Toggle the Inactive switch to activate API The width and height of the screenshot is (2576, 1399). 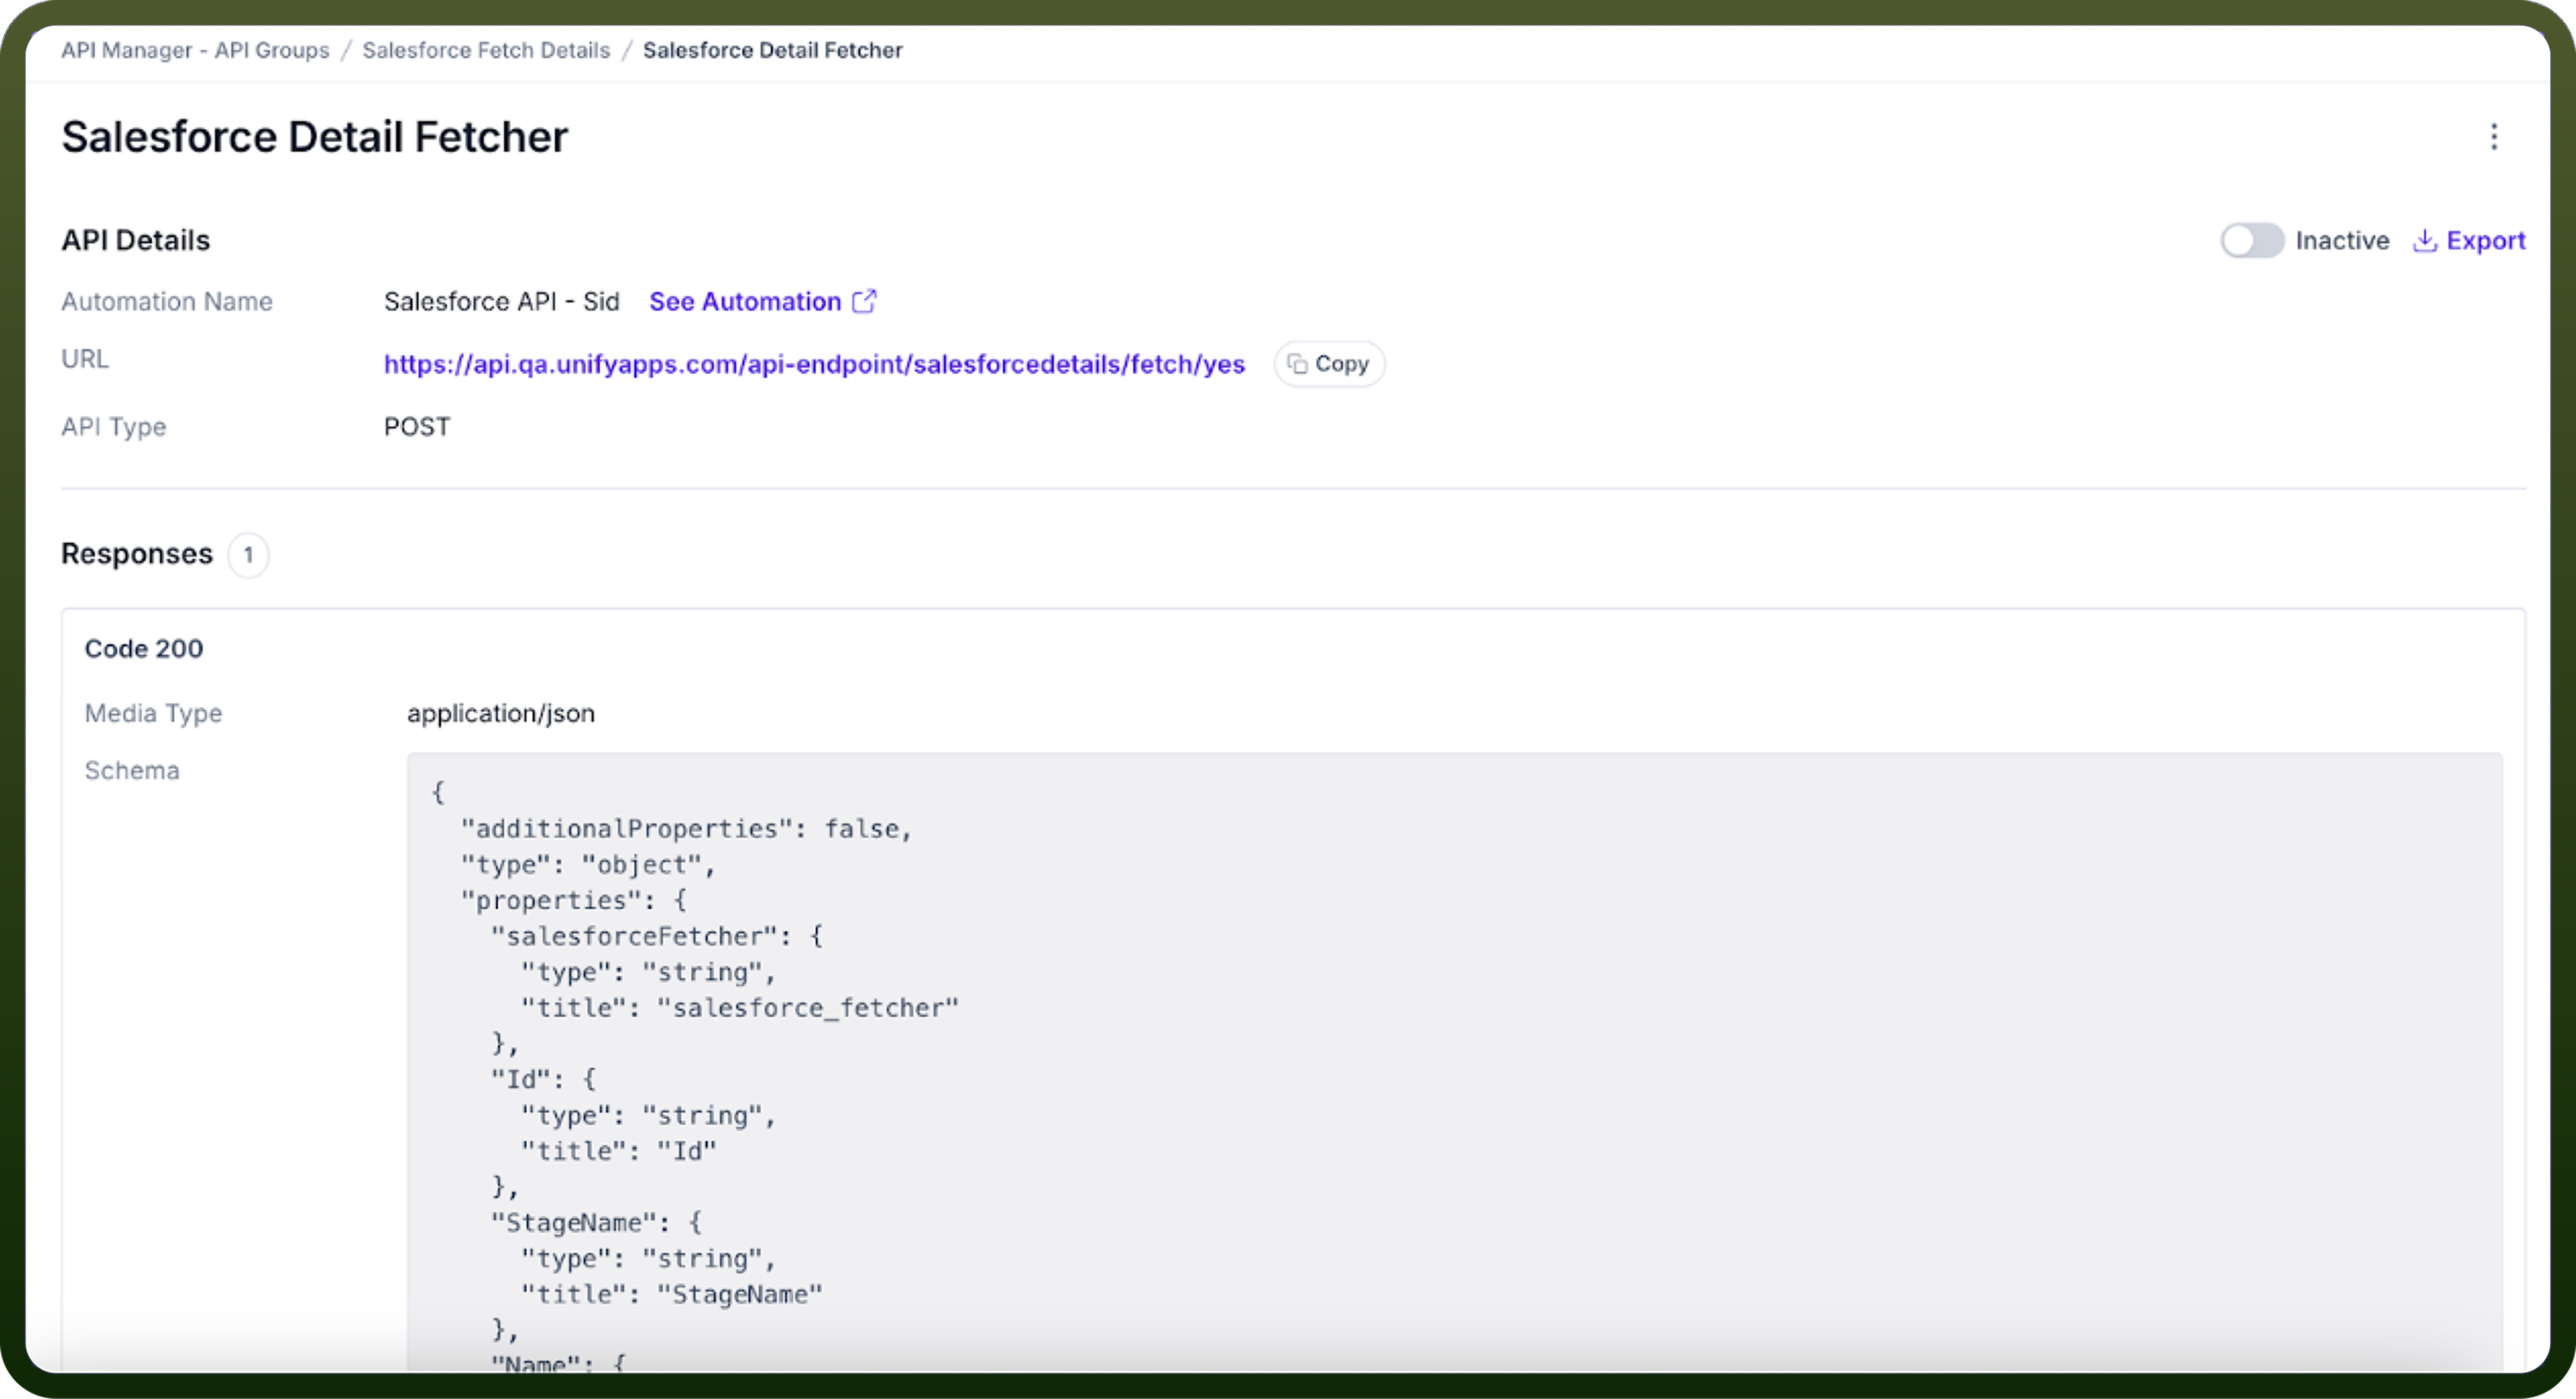coord(2252,241)
